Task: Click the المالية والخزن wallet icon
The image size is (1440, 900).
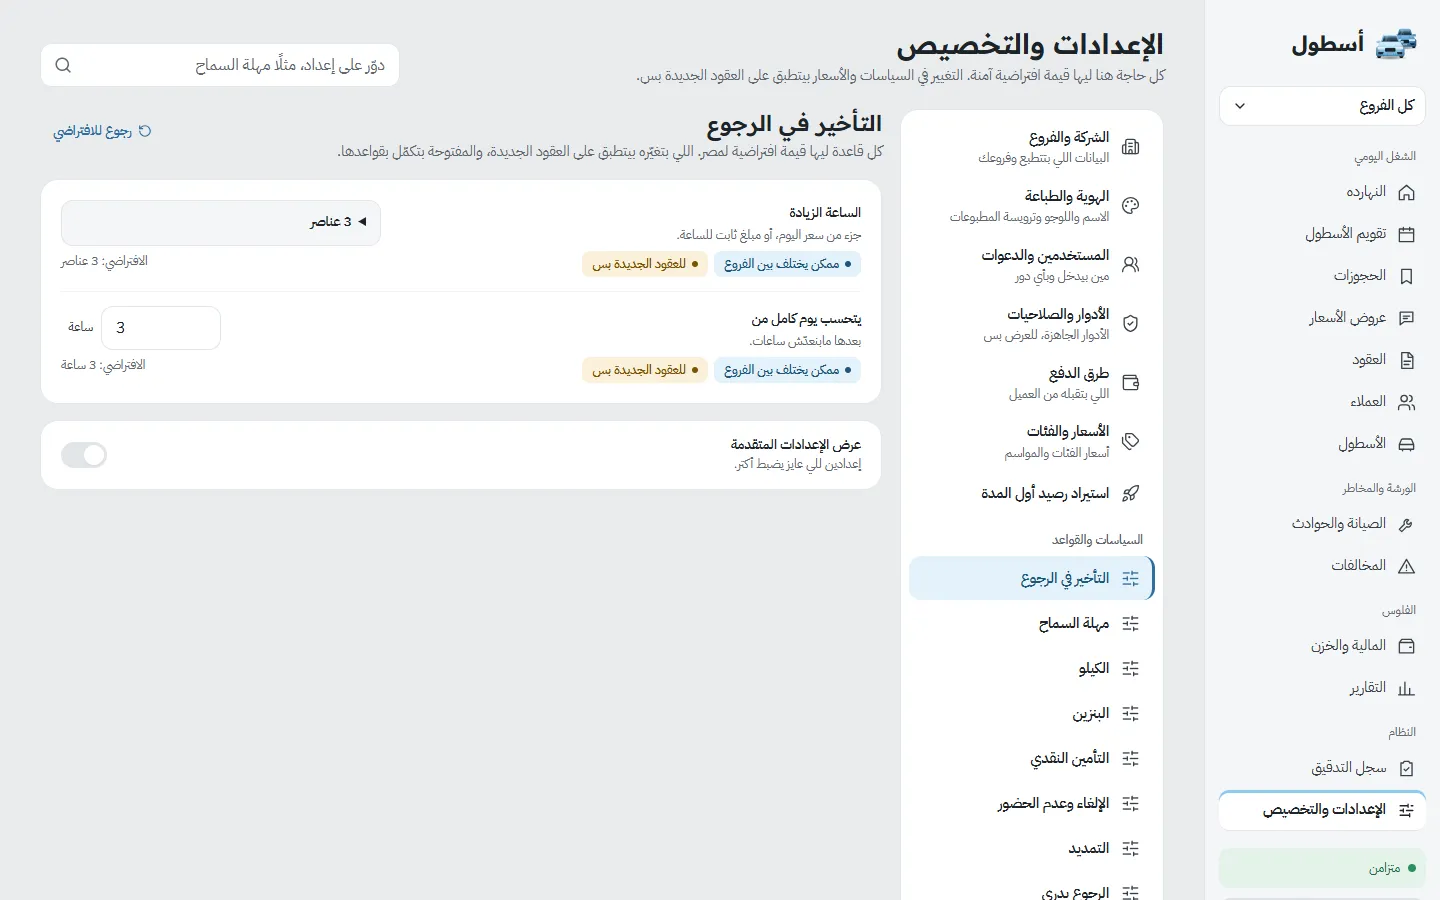Action: pyautogui.click(x=1406, y=646)
